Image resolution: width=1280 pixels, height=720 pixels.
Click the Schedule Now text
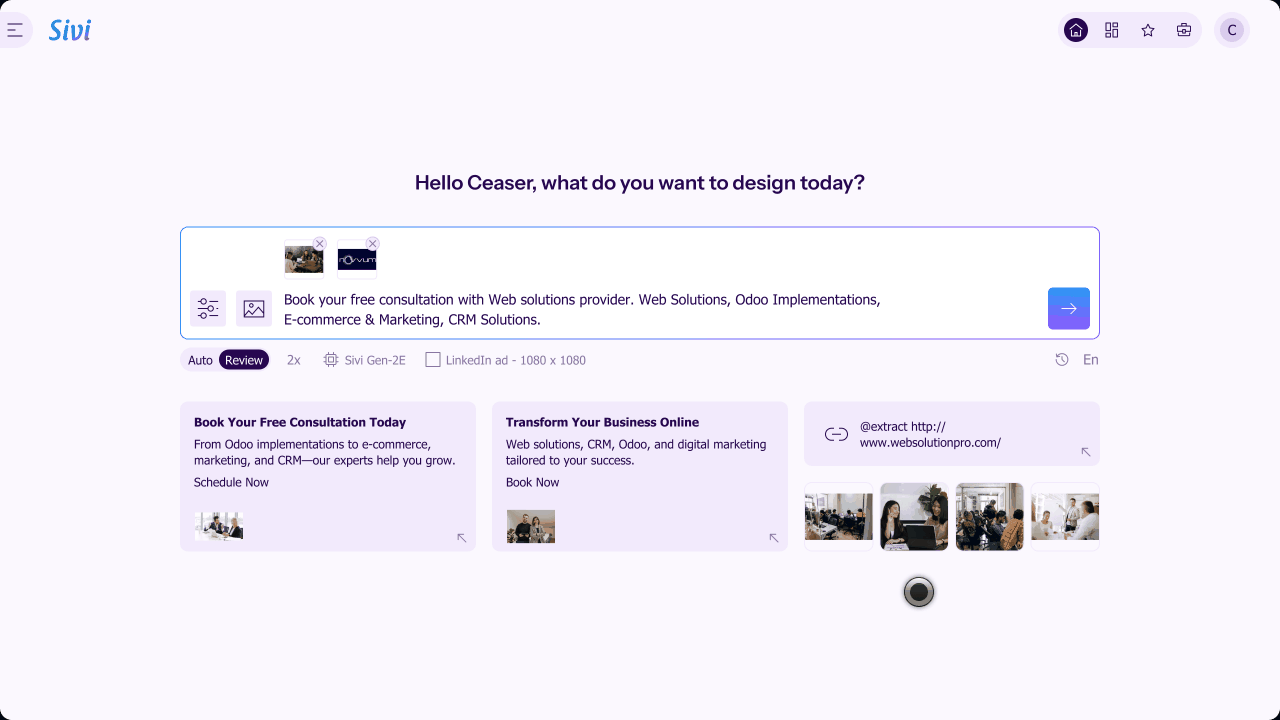click(231, 482)
